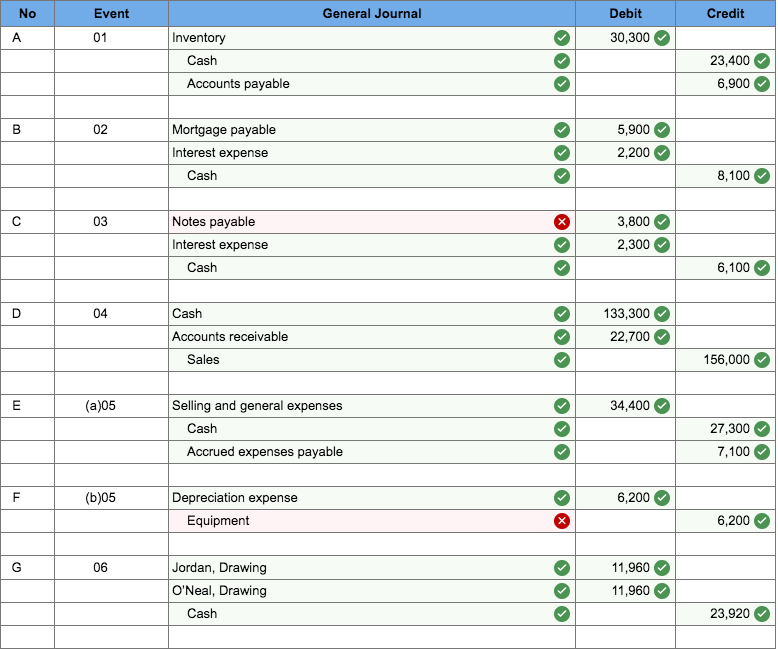Click the green check beside Inventory account
Image resolution: width=778 pixels, height=649 pixels.
pyautogui.click(x=562, y=38)
